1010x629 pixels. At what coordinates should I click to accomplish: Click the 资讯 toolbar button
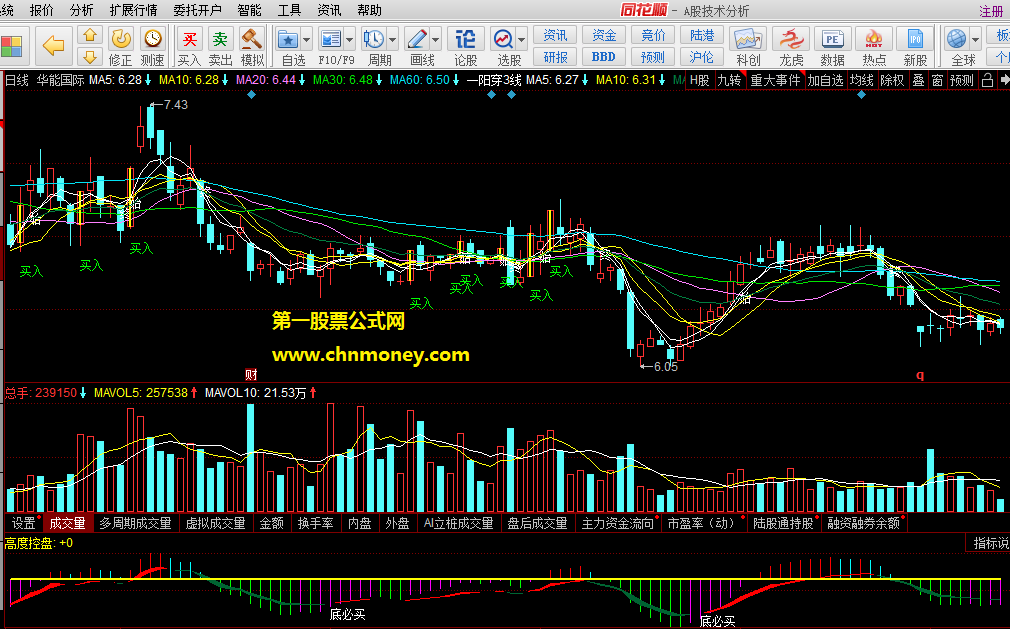[x=555, y=35]
